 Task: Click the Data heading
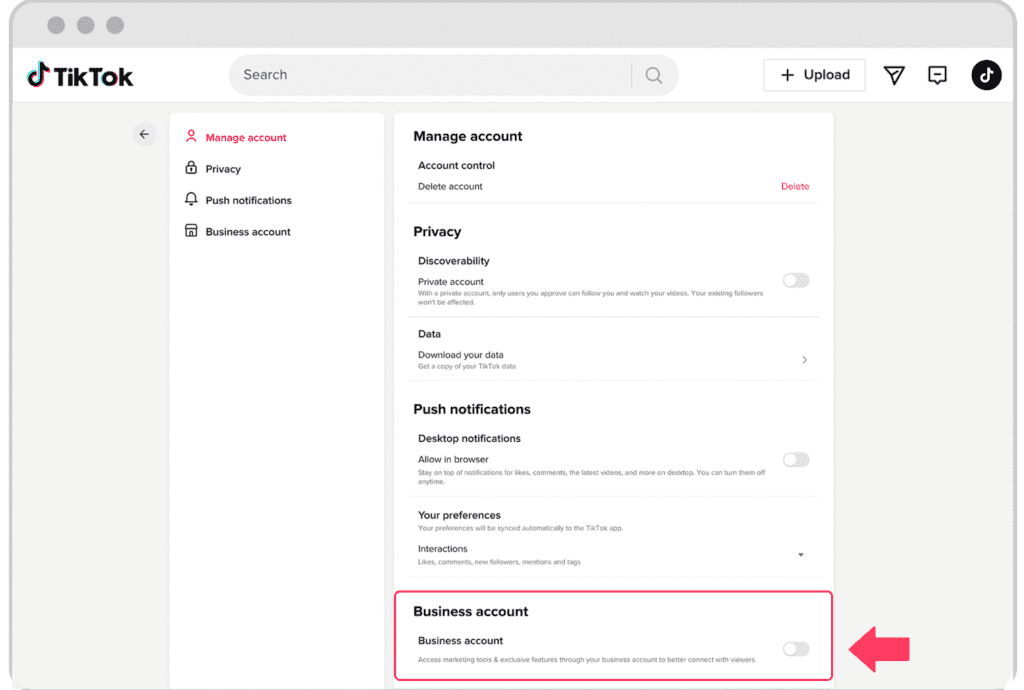tap(429, 334)
